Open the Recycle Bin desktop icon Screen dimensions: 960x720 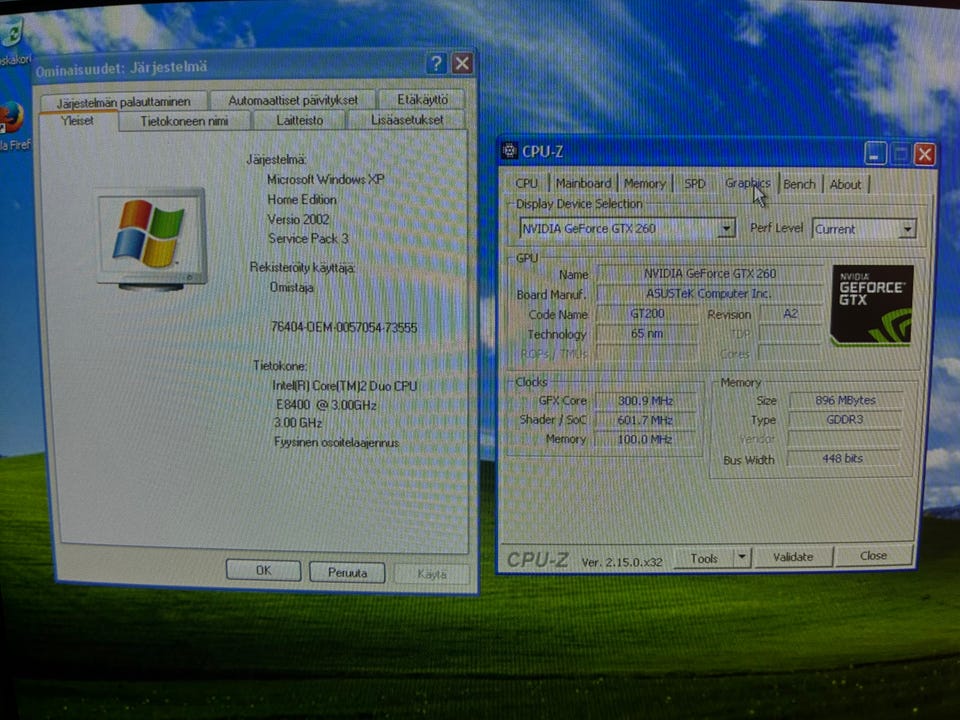12,42
